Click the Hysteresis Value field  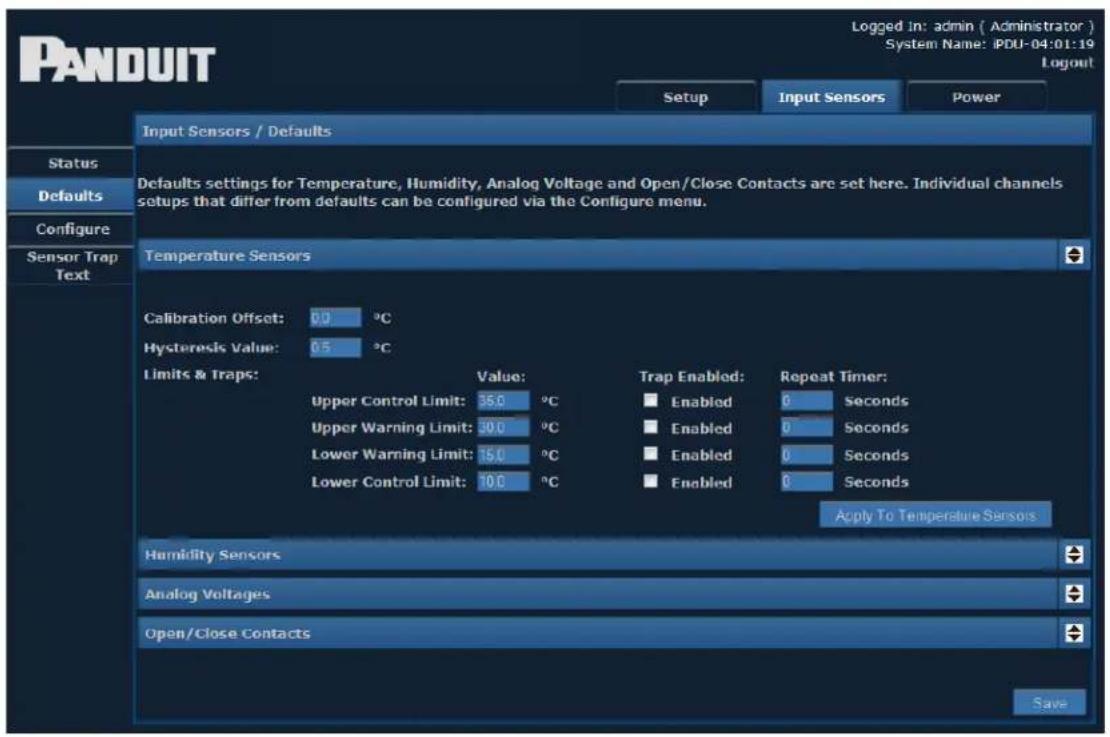(x=336, y=348)
